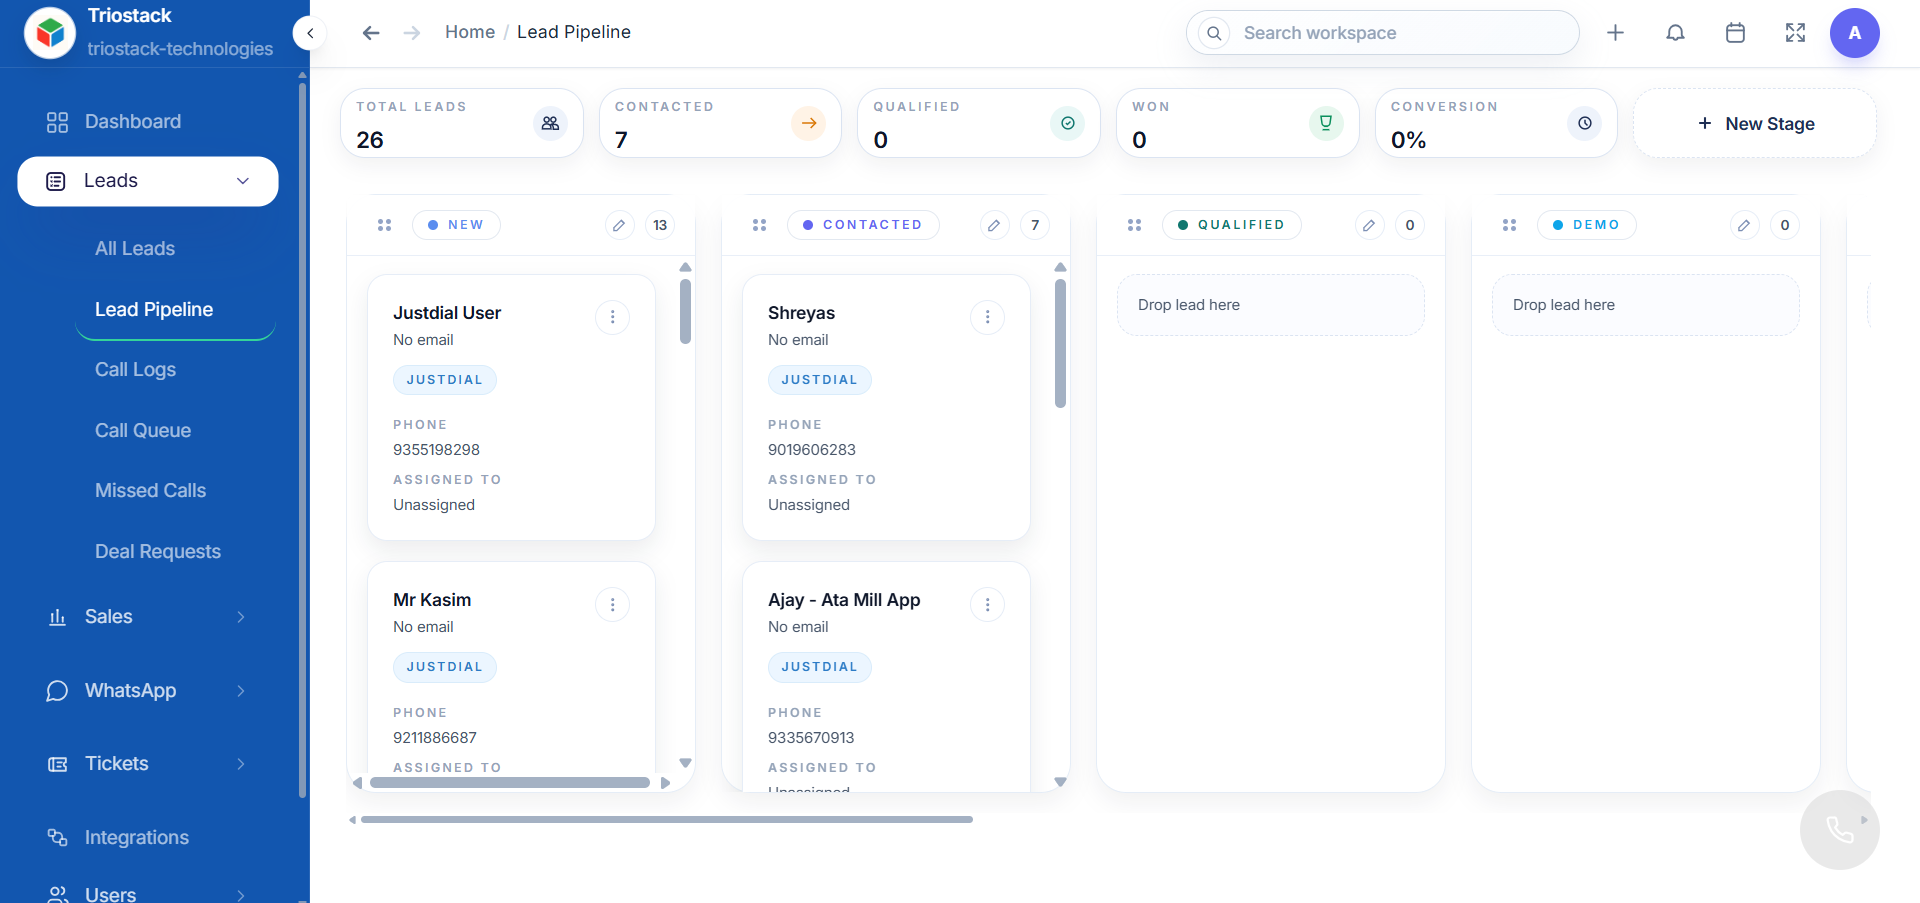Edit the DEMO stage with pencil icon
Viewport: 1920px width, 903px height.
point(1743,225)
